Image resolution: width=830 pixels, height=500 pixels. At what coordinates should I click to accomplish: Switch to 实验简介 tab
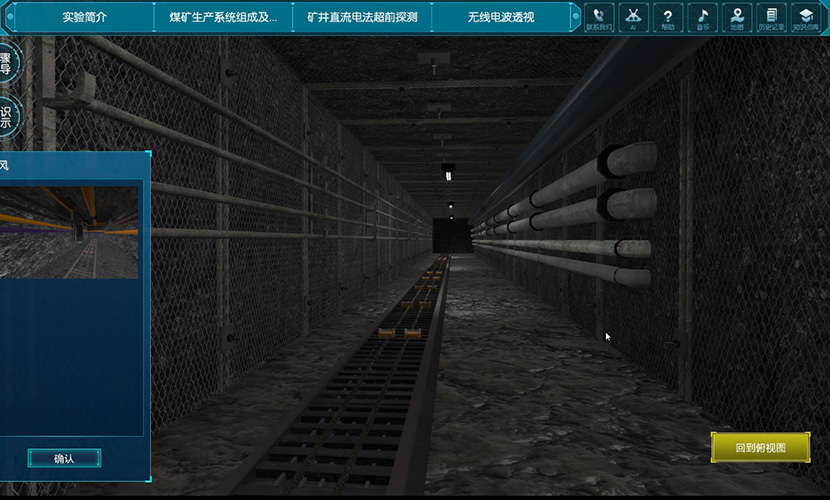[84, 17]
